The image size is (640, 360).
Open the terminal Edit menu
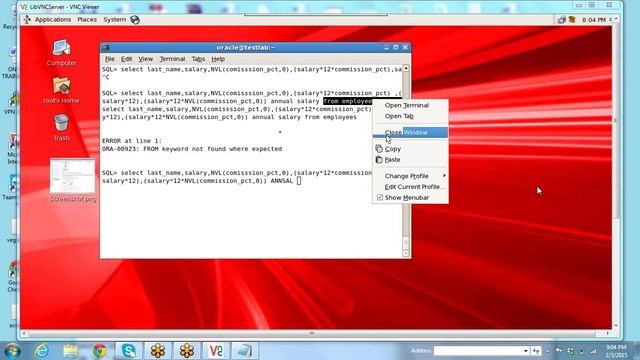126,59
